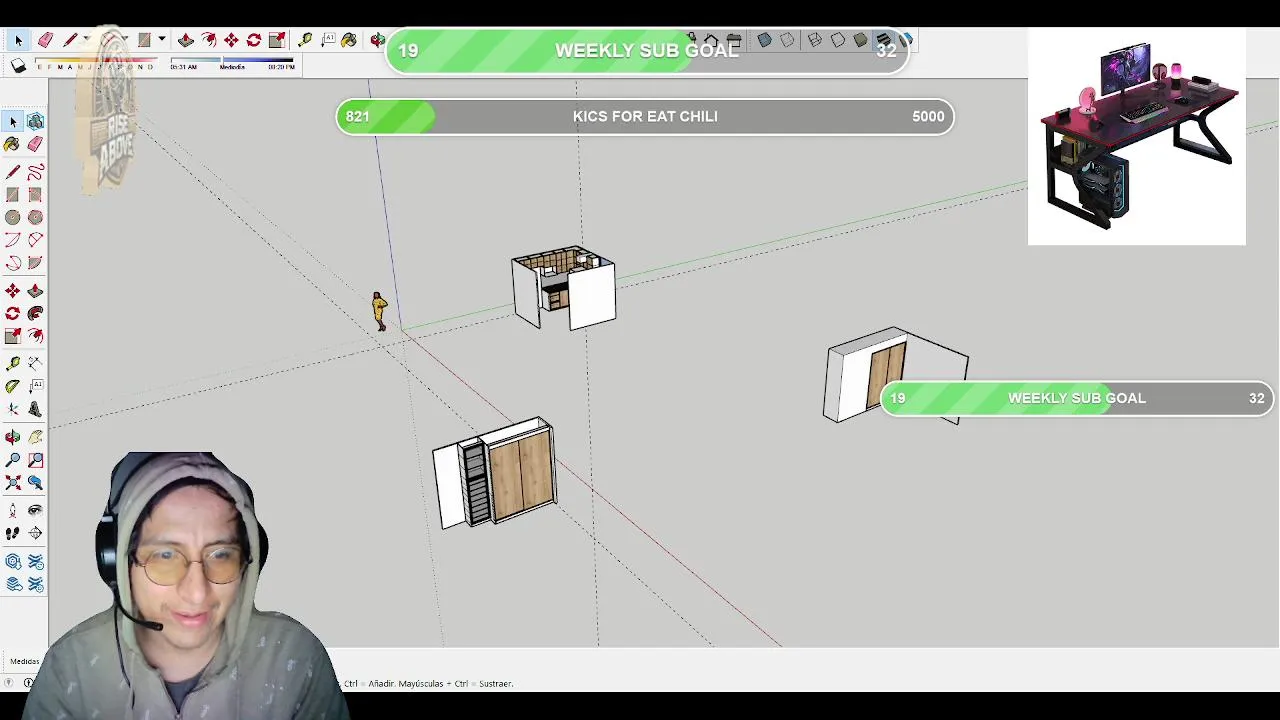Click Eraser in the top toolbar
The image size is (1280, 720).
[x=45, y=40]
